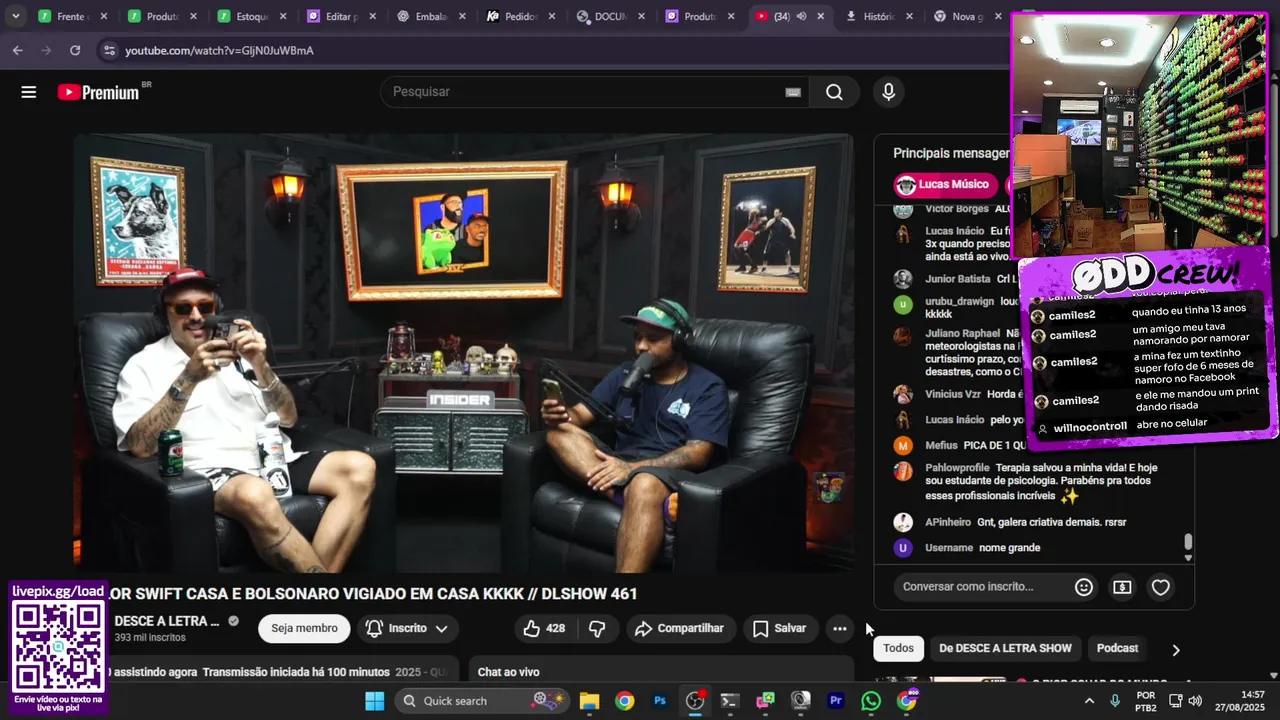1280x720 pixels.
Task: Select the Podcast filter chip
Action: tap(1117, 648)
